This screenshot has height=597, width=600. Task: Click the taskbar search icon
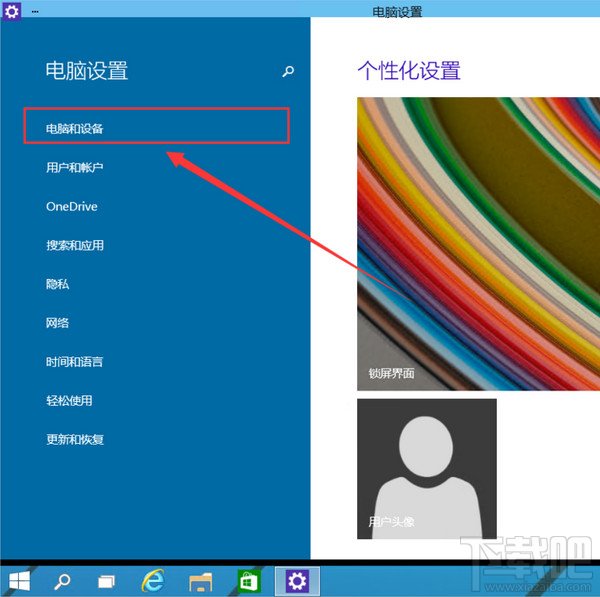(x=62, y=580)
